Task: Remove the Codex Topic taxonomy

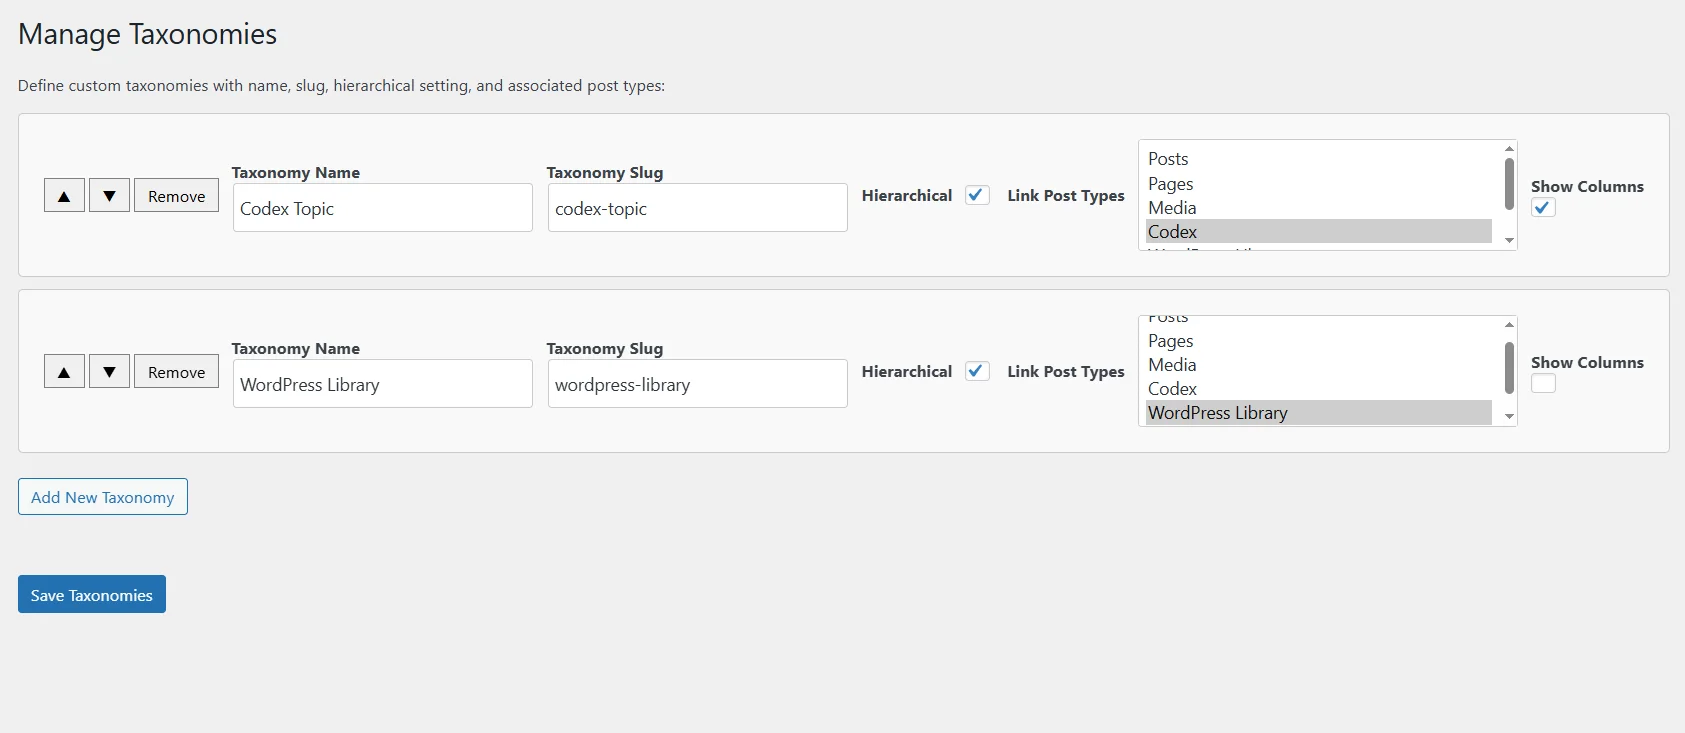Action: click(176, 196)
